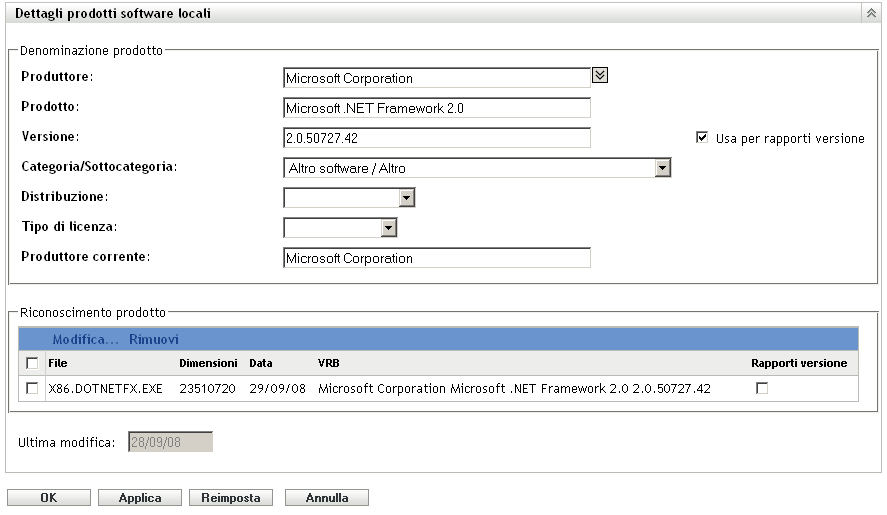Screen dimensions: 887x515
Task: Click Modifica in the recognition toolbar
Action: tap(85, 340)
